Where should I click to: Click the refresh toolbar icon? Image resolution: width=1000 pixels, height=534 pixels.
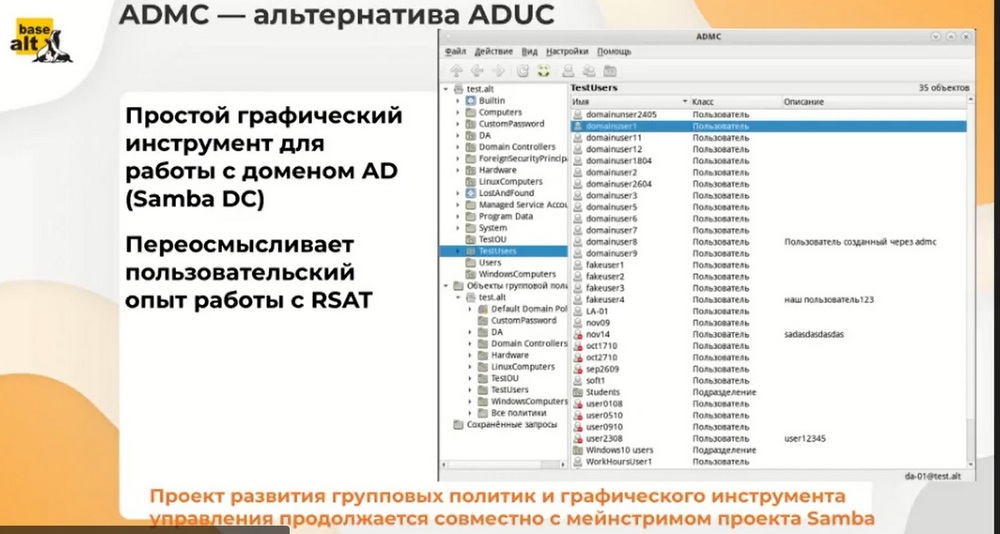tap(523, 71)
